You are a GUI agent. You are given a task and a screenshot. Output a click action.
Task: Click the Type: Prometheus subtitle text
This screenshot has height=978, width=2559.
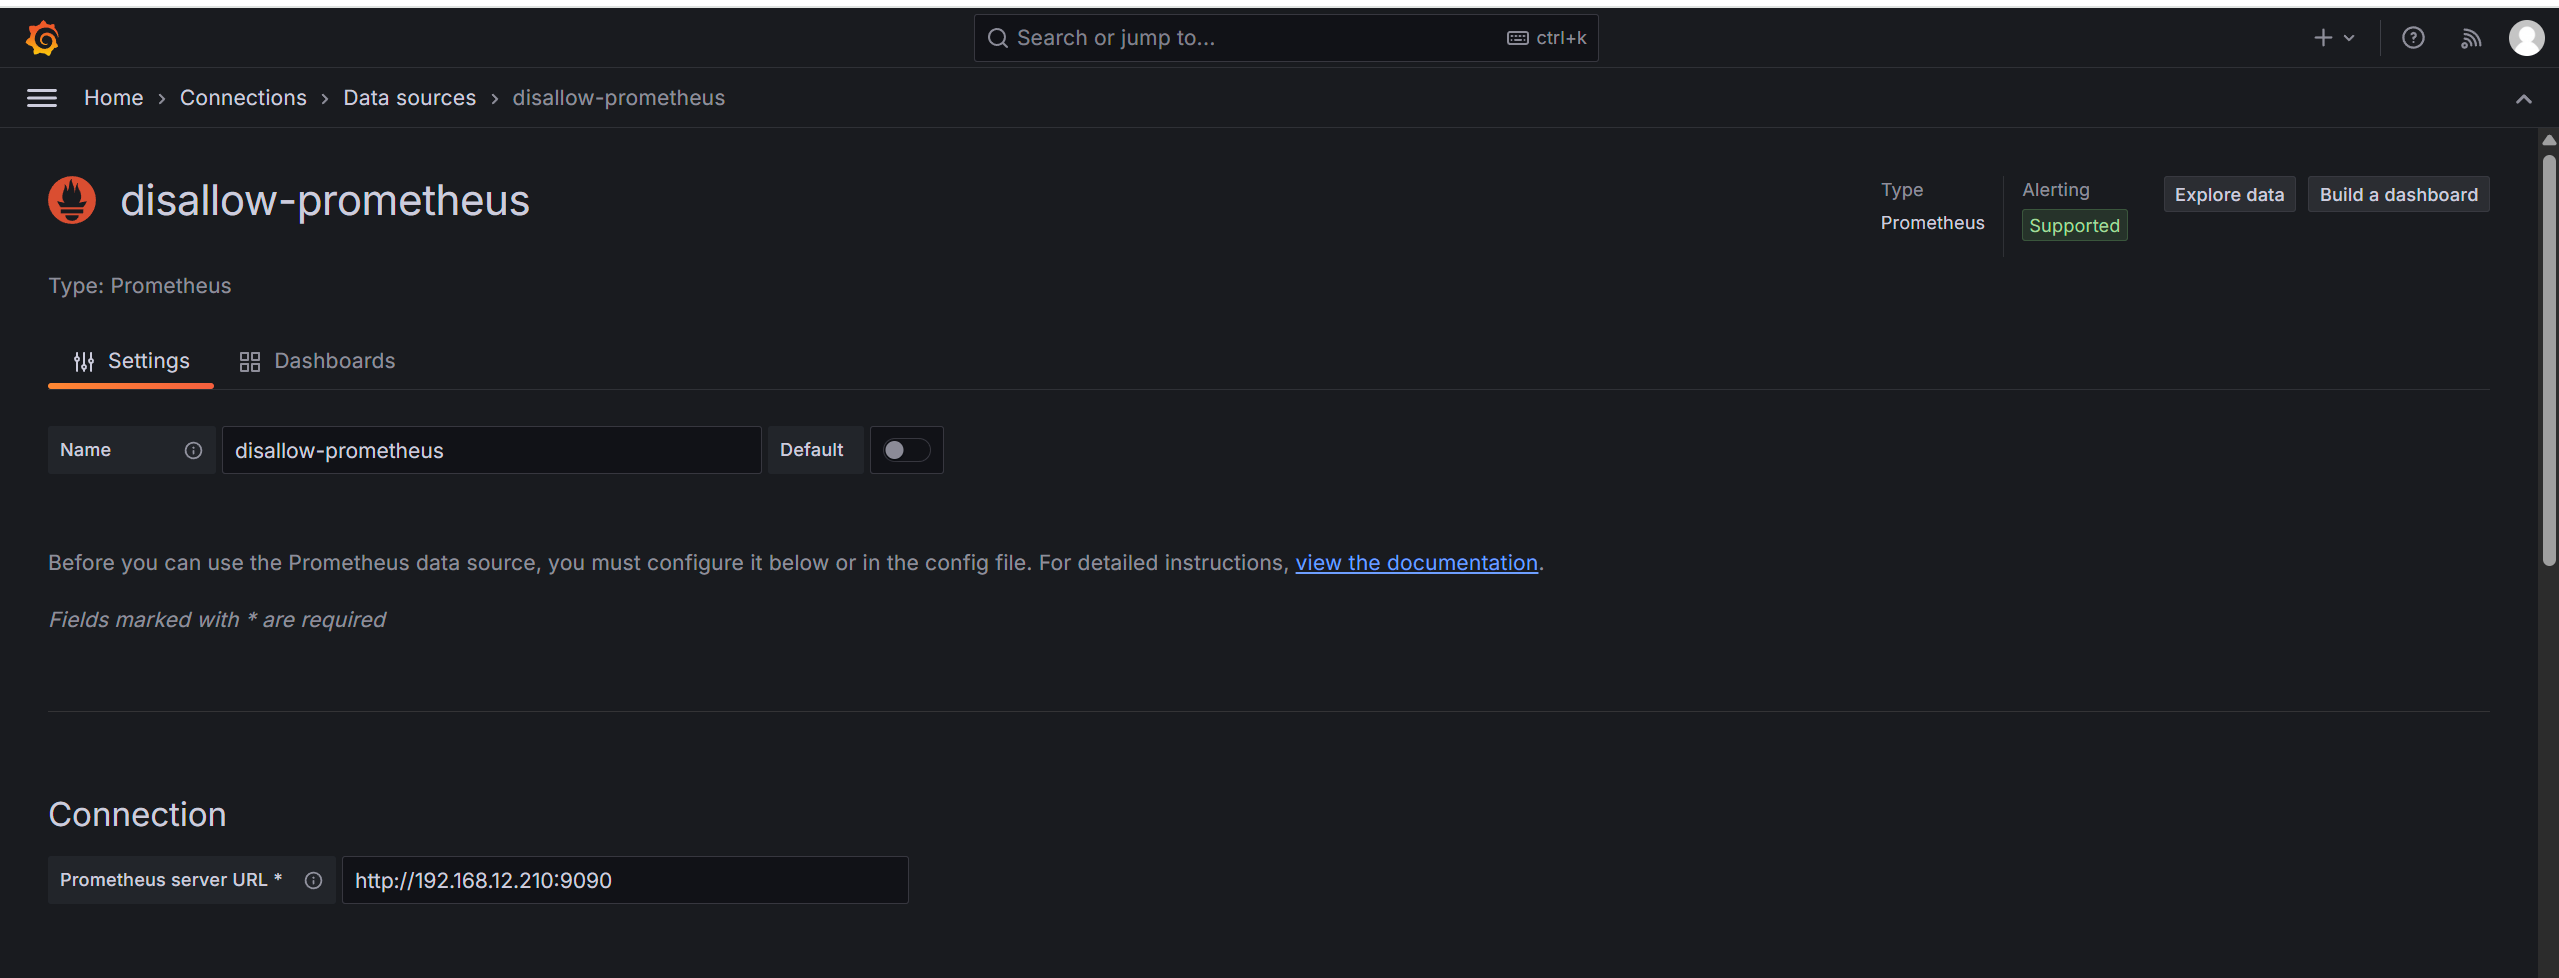[x=140, y=286]
